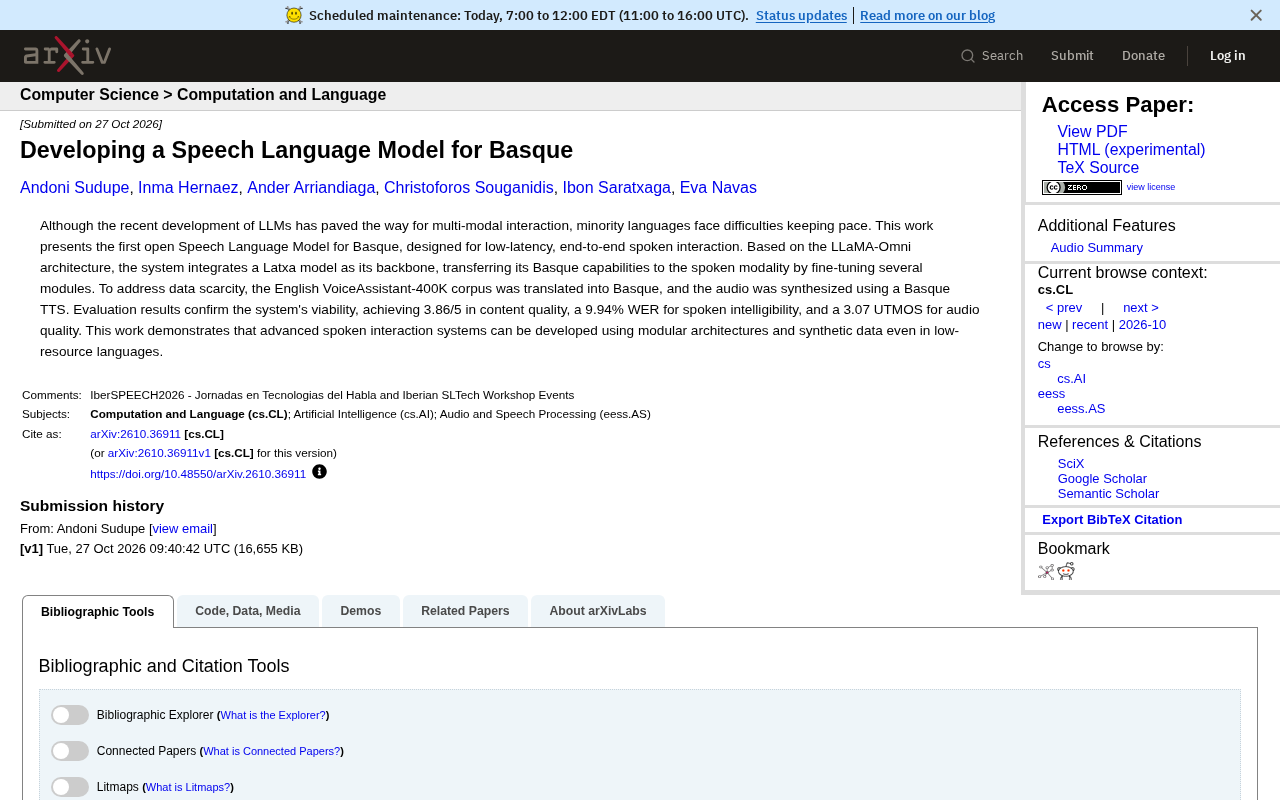Click the Submit header link
The width and height of the screenshot is (1280, 800).
pos(1072,56)
